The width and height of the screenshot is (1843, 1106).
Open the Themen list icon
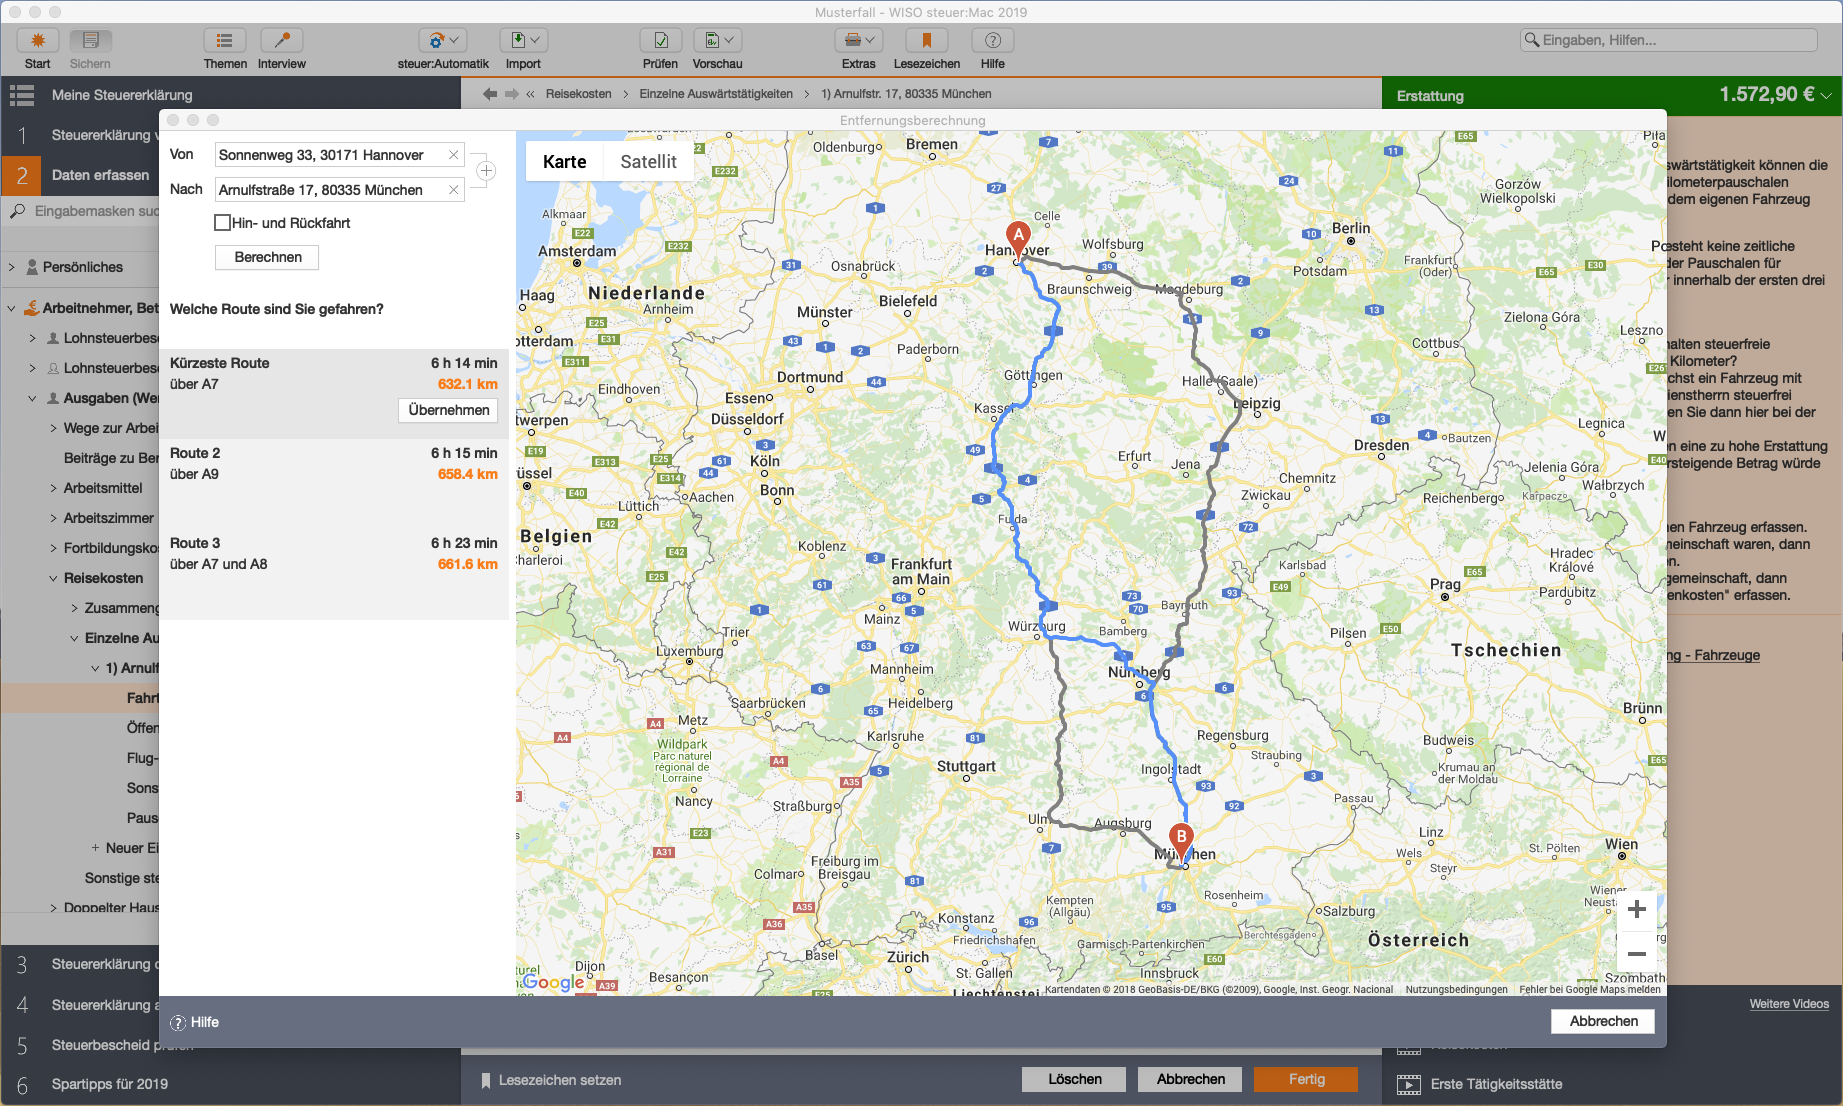click(225, 40)
